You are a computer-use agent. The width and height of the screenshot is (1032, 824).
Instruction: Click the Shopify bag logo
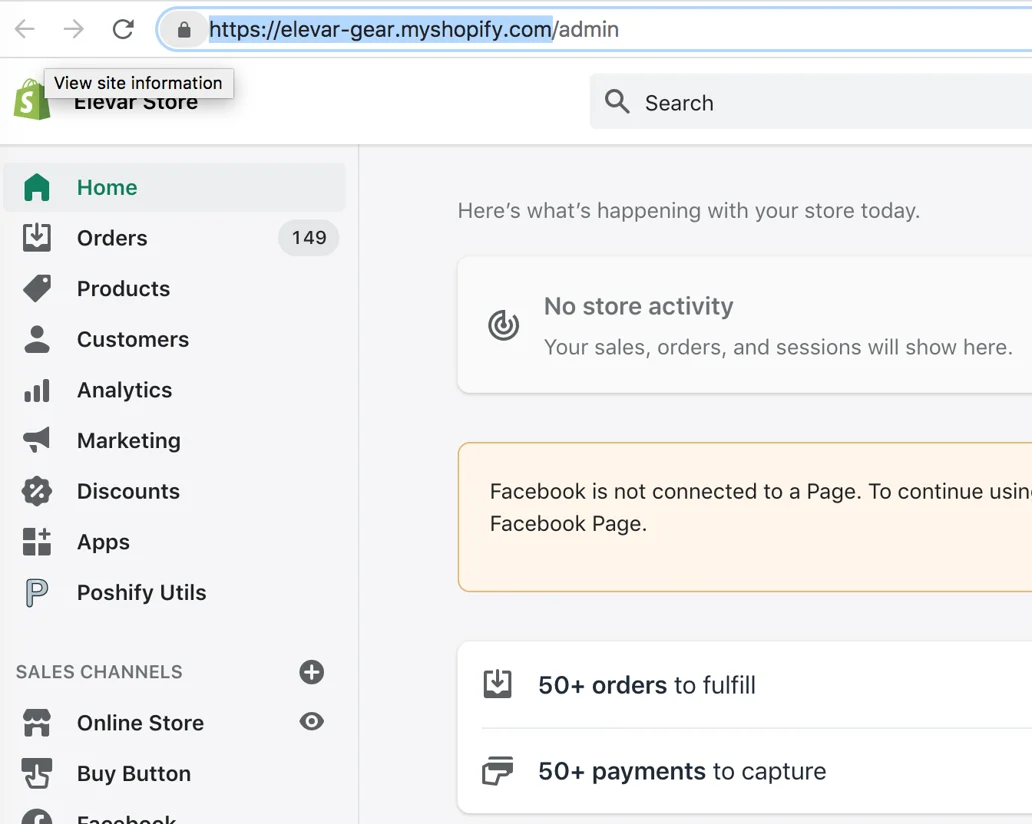pyautogui.click(x=32, y=99)
